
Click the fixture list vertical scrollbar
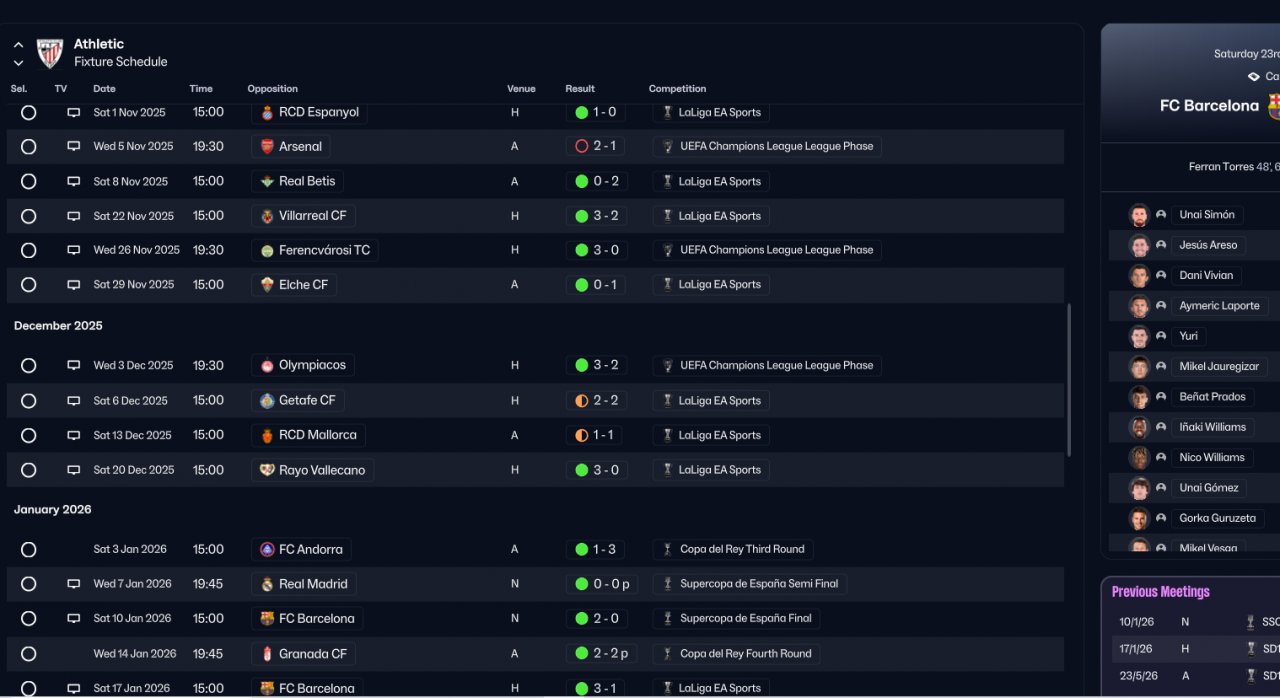click(1069, 380)
